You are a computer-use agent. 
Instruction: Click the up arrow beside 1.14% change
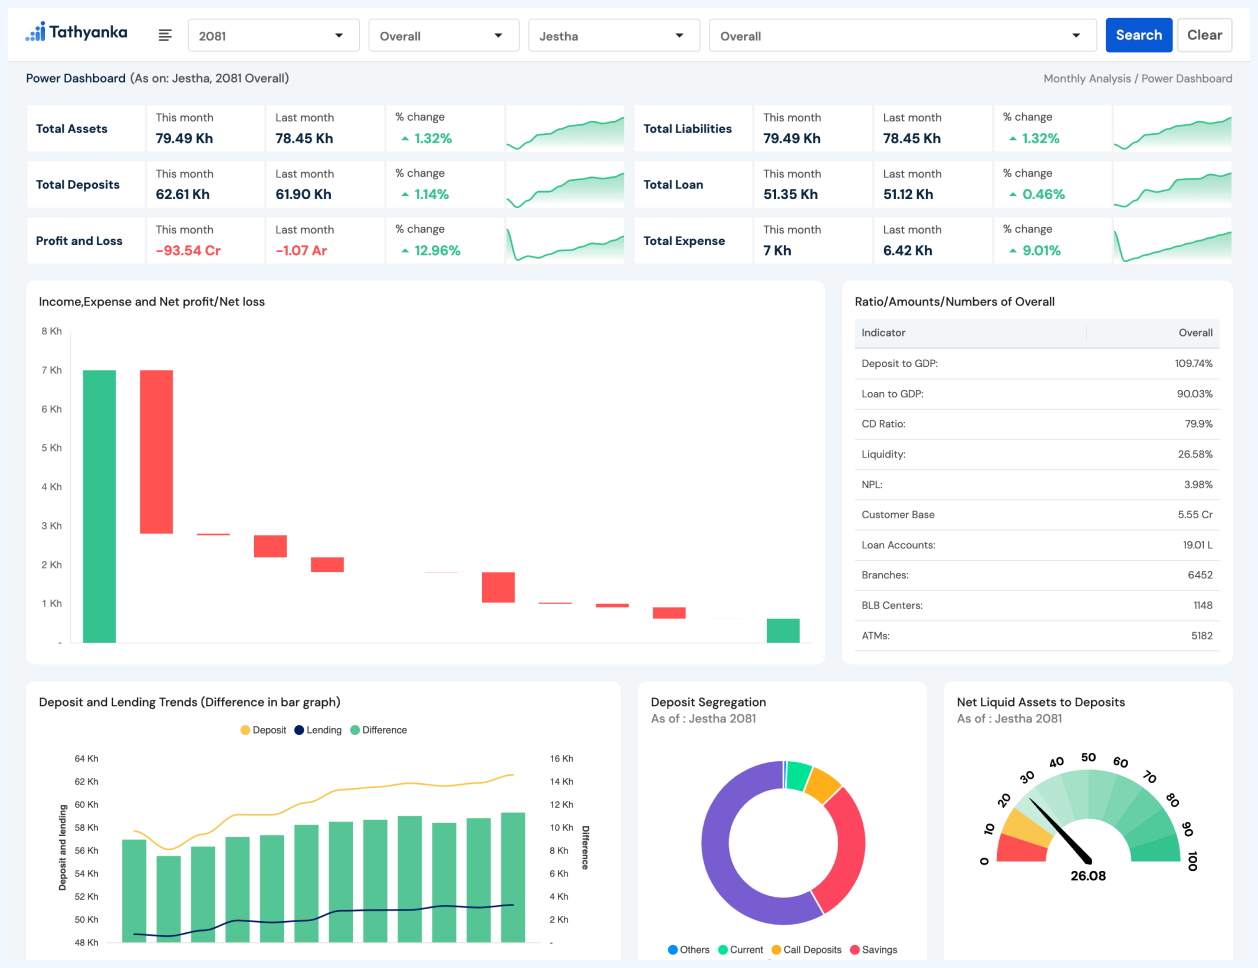click(x=405, y=195)
